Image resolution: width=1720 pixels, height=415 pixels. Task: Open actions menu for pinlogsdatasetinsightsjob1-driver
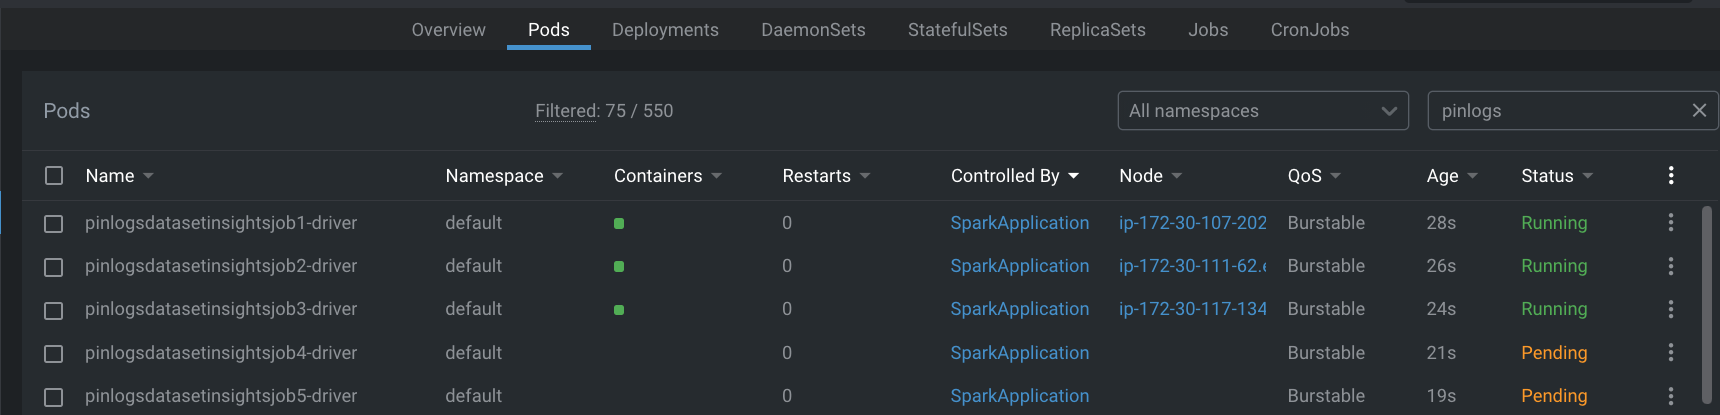(1671, 223)
